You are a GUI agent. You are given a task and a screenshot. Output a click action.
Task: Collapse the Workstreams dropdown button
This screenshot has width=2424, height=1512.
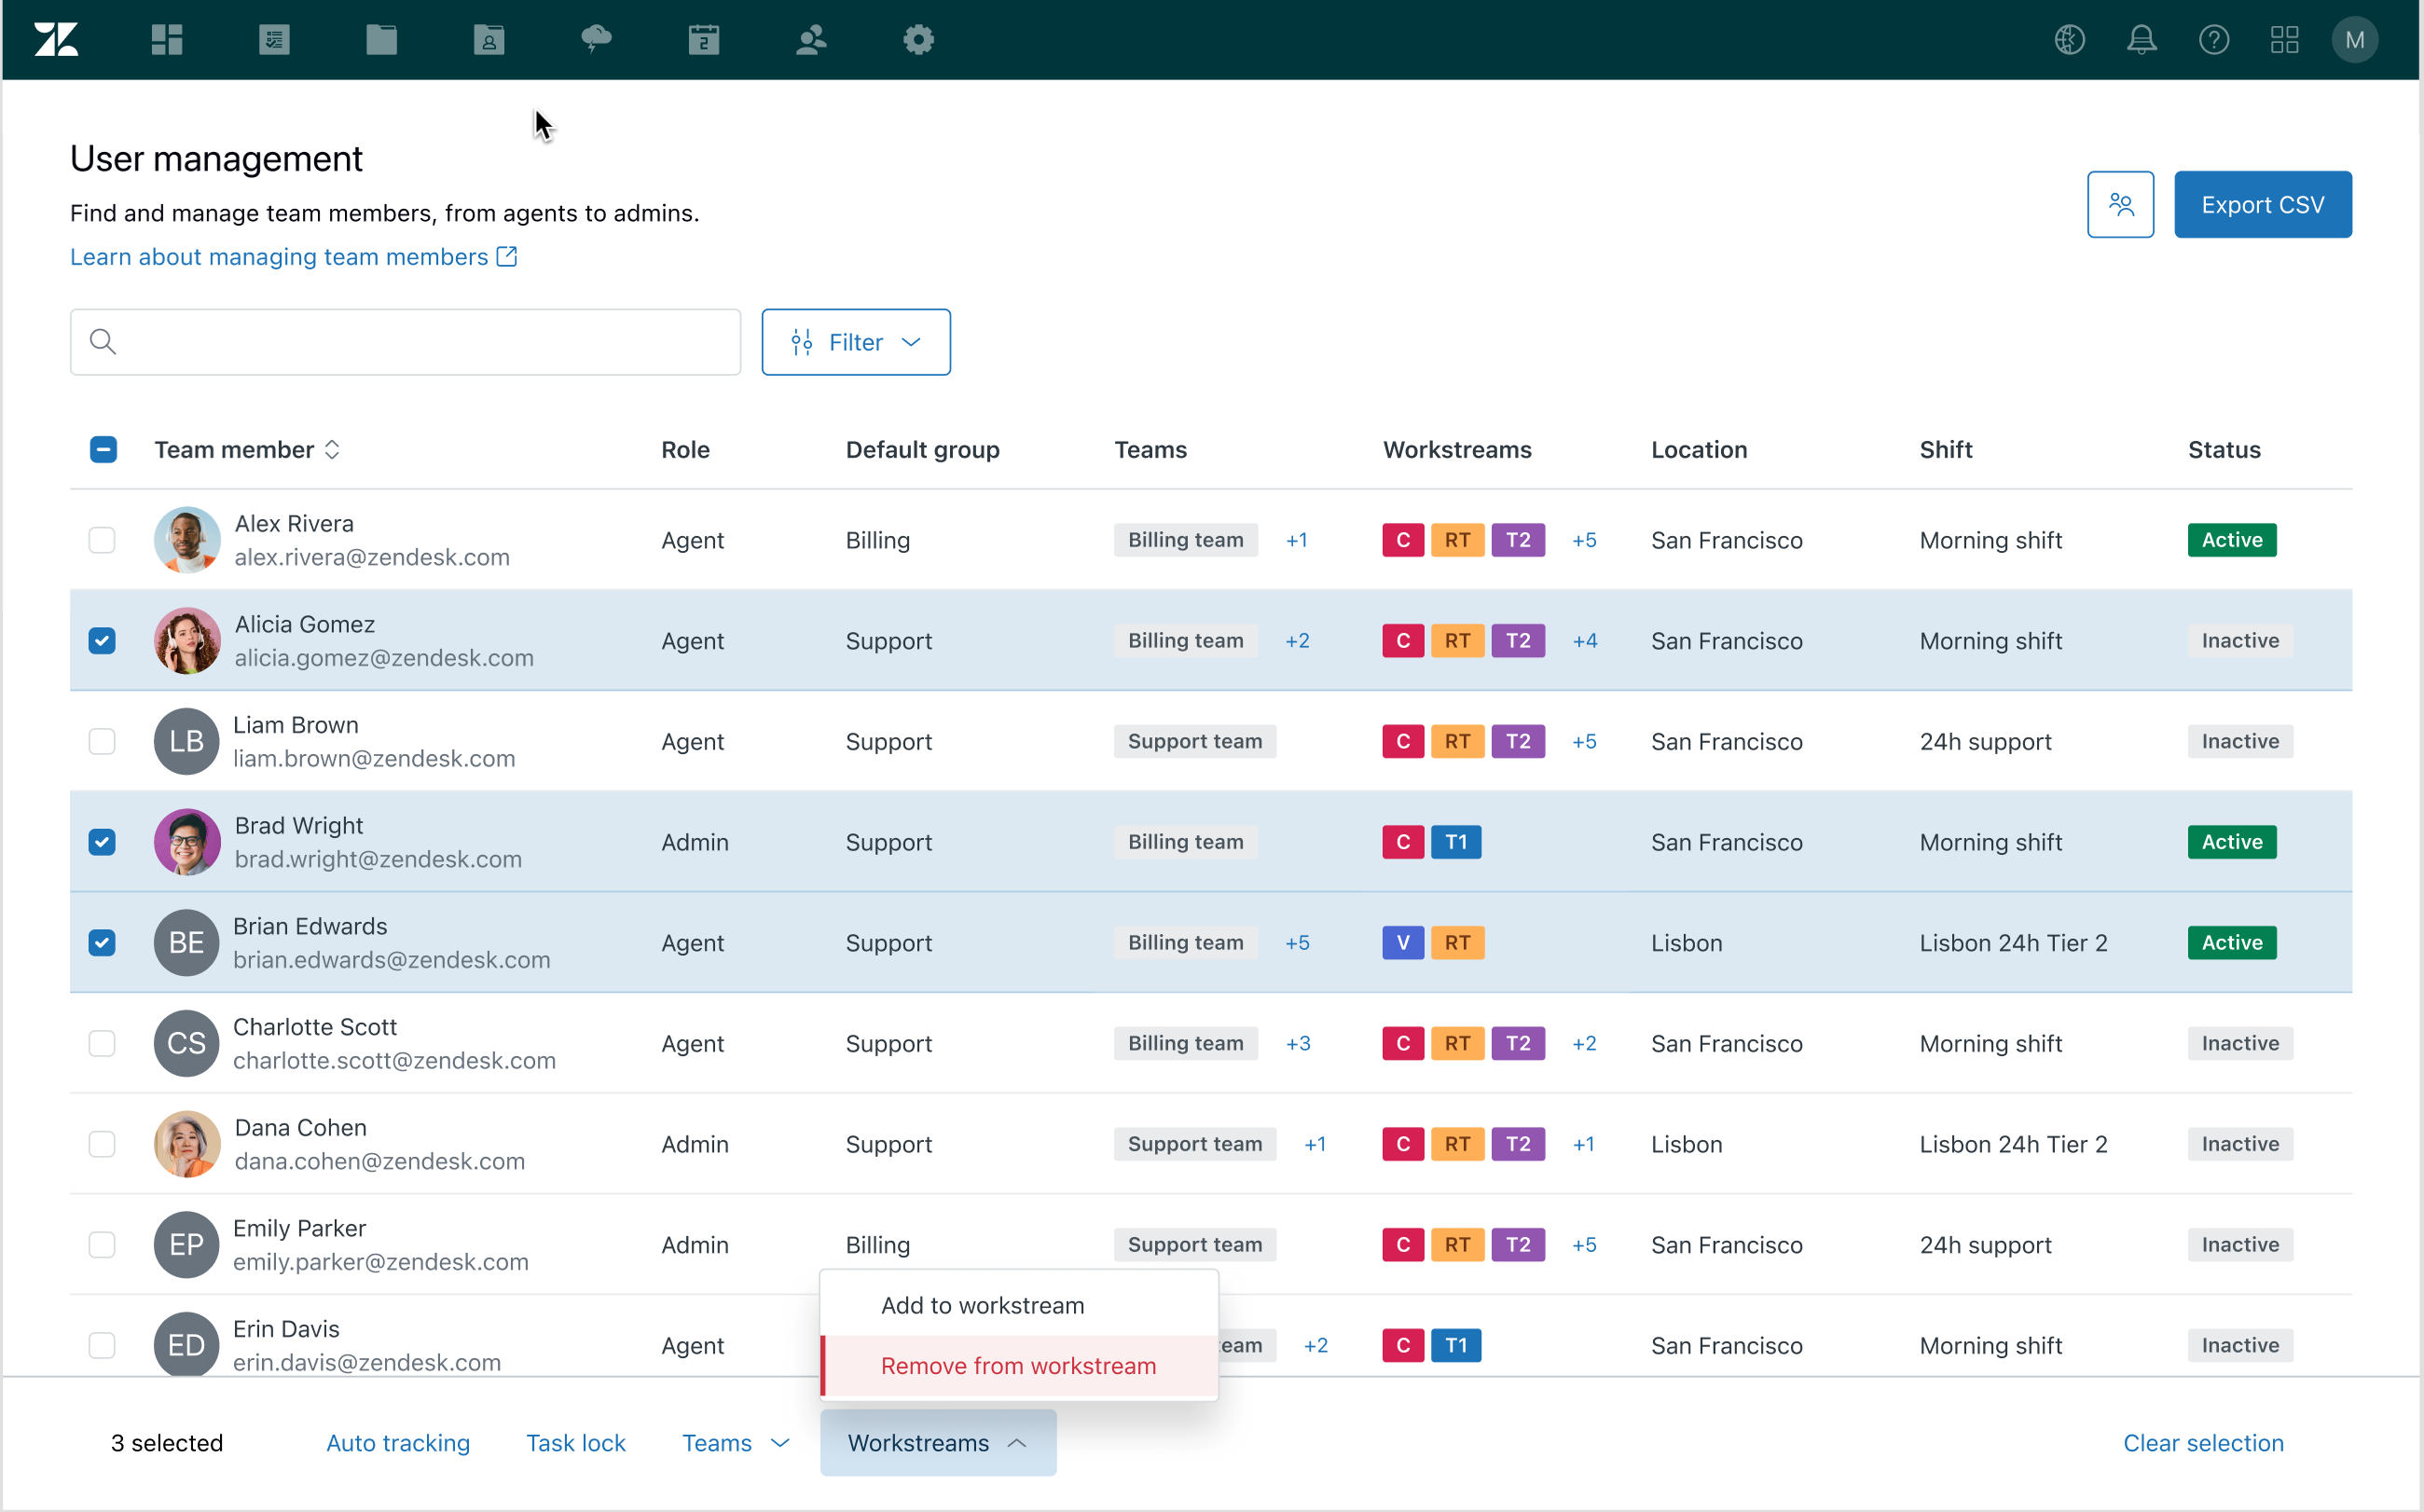pyautogui.click(x=937, y=1443)
